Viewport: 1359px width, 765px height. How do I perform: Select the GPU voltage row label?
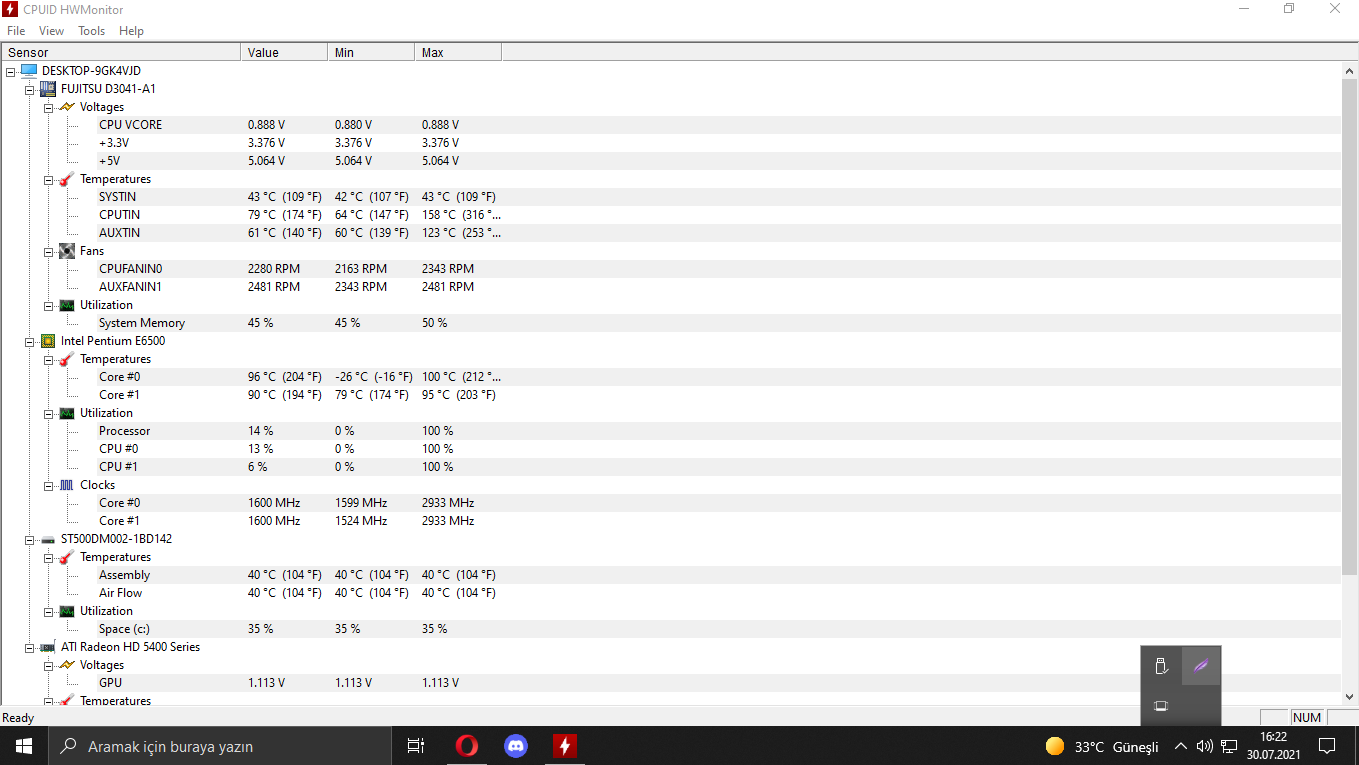[110, 683]
